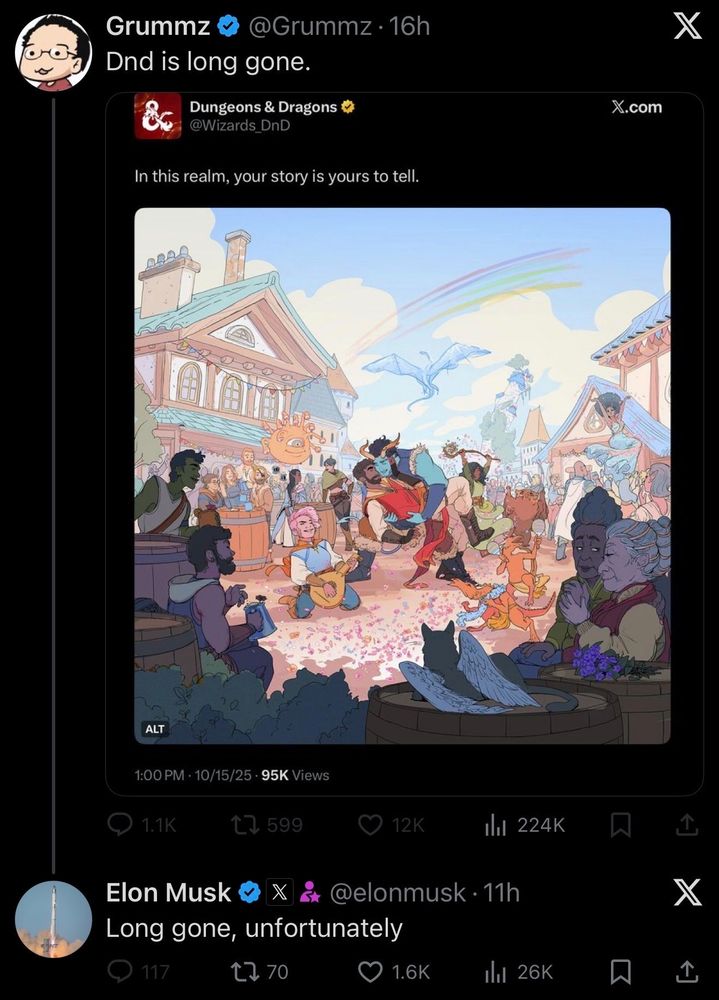
Task: View Elon Musk reply's 26K views
Action: [496, 971]
